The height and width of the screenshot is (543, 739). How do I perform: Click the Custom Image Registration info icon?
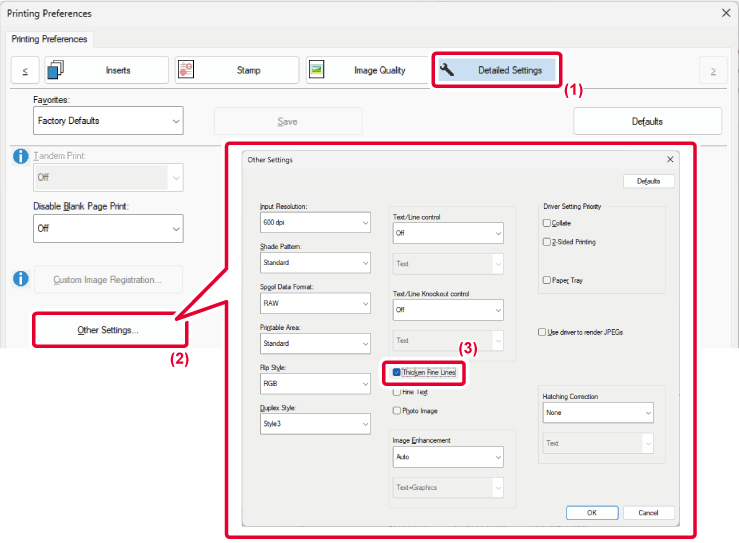click(18, 278)
